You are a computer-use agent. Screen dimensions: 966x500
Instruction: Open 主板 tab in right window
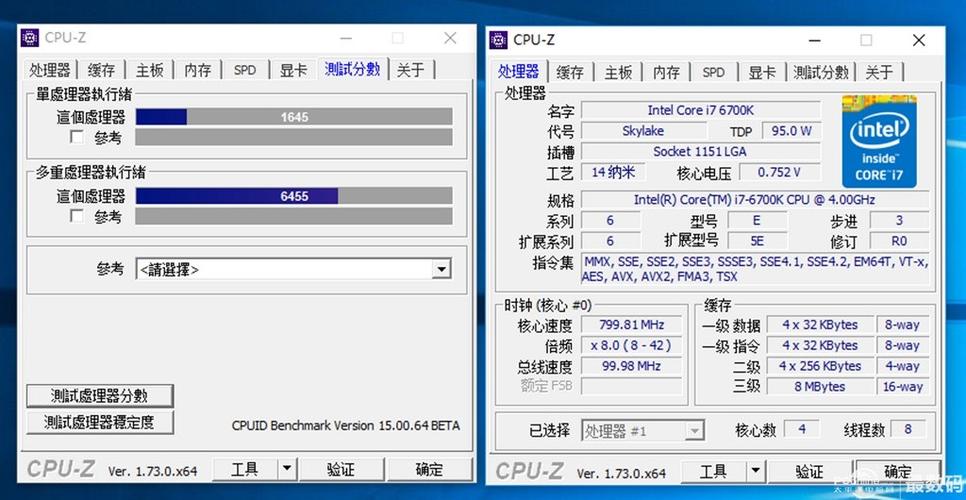click(619, 73)
